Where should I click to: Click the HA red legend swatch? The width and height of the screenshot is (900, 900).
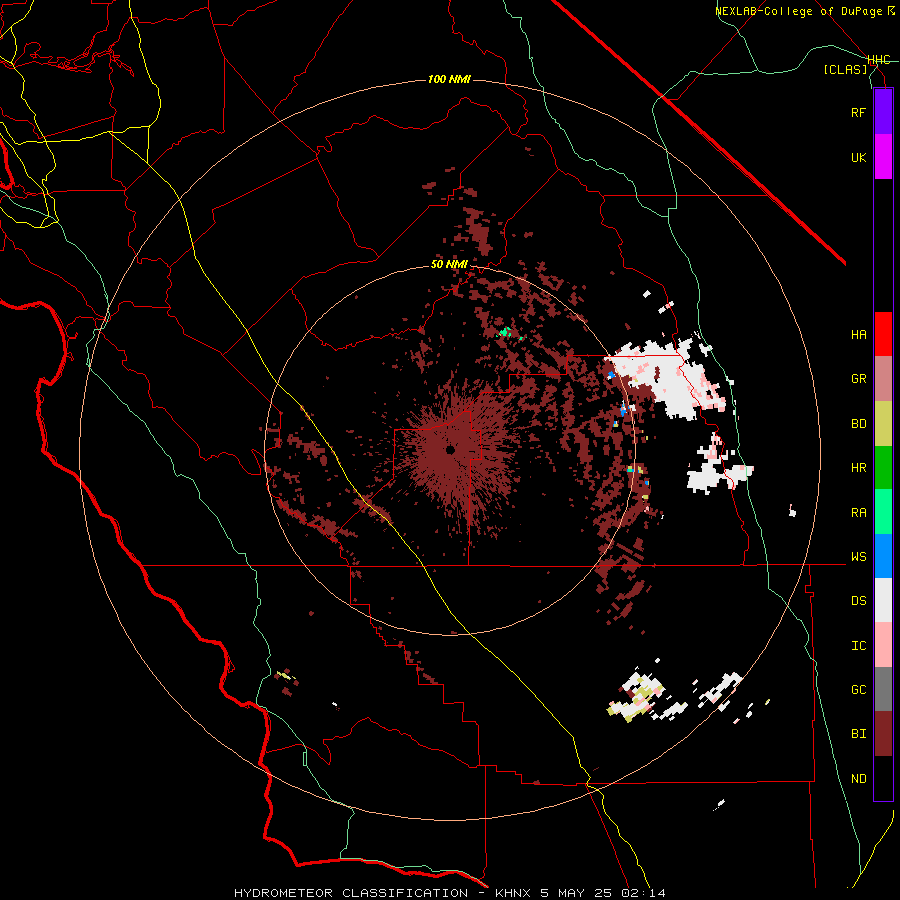(883, 334)
